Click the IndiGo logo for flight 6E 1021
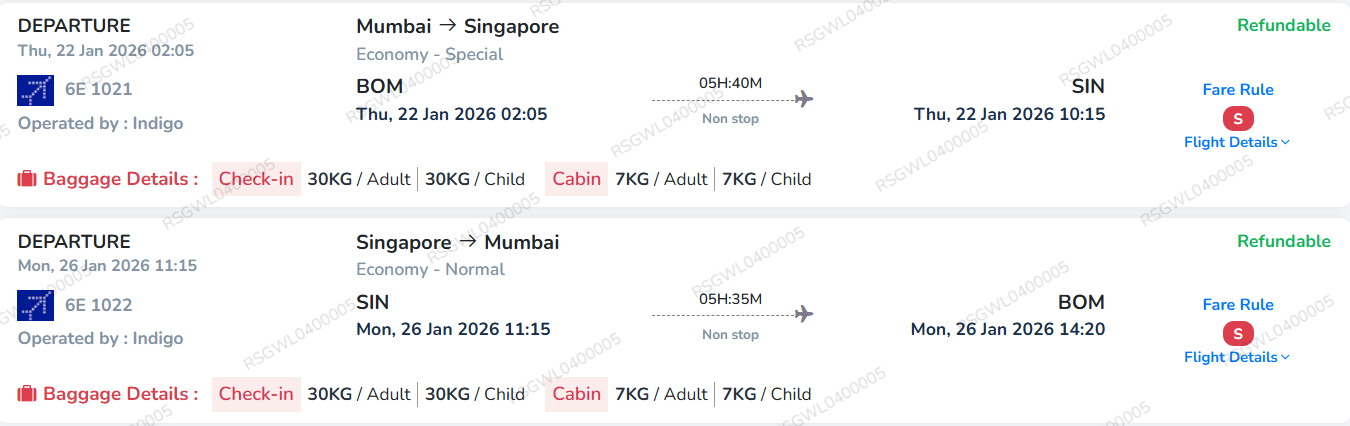Image resolution: width=1350 pixels, height=426 pixels. click(35, 90)
